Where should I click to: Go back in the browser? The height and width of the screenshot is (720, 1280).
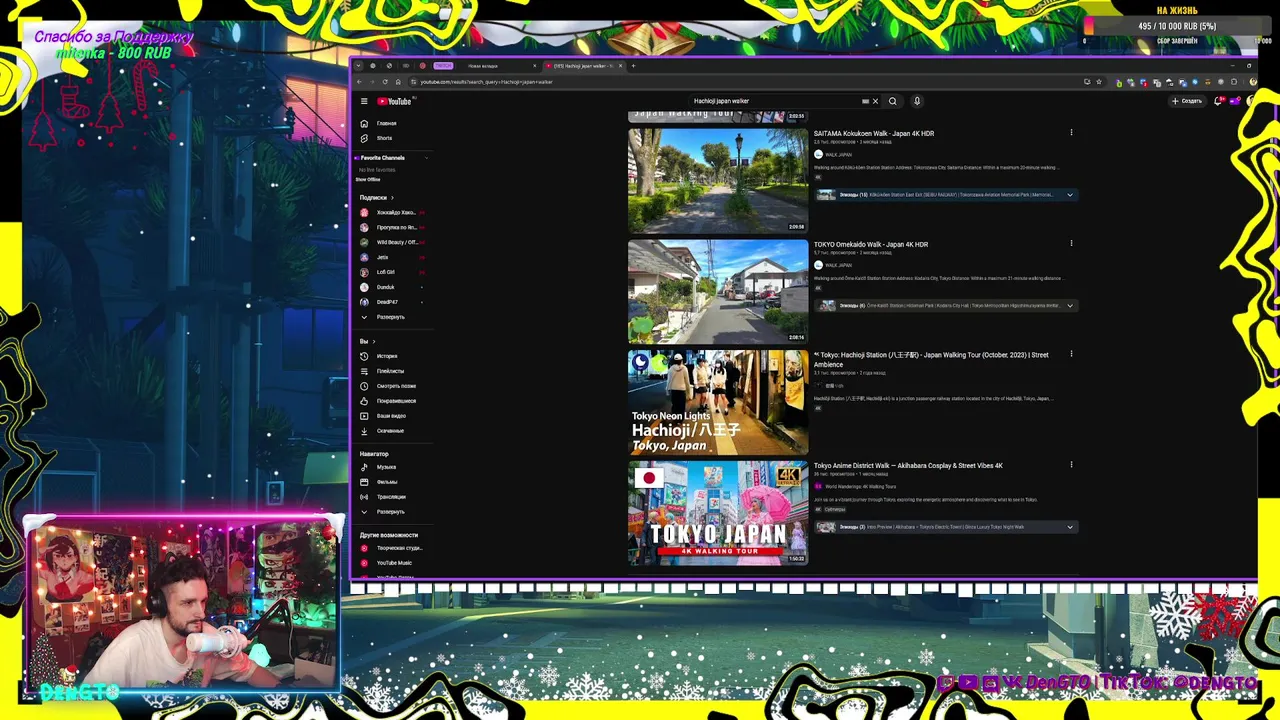(x=360, y=82)
